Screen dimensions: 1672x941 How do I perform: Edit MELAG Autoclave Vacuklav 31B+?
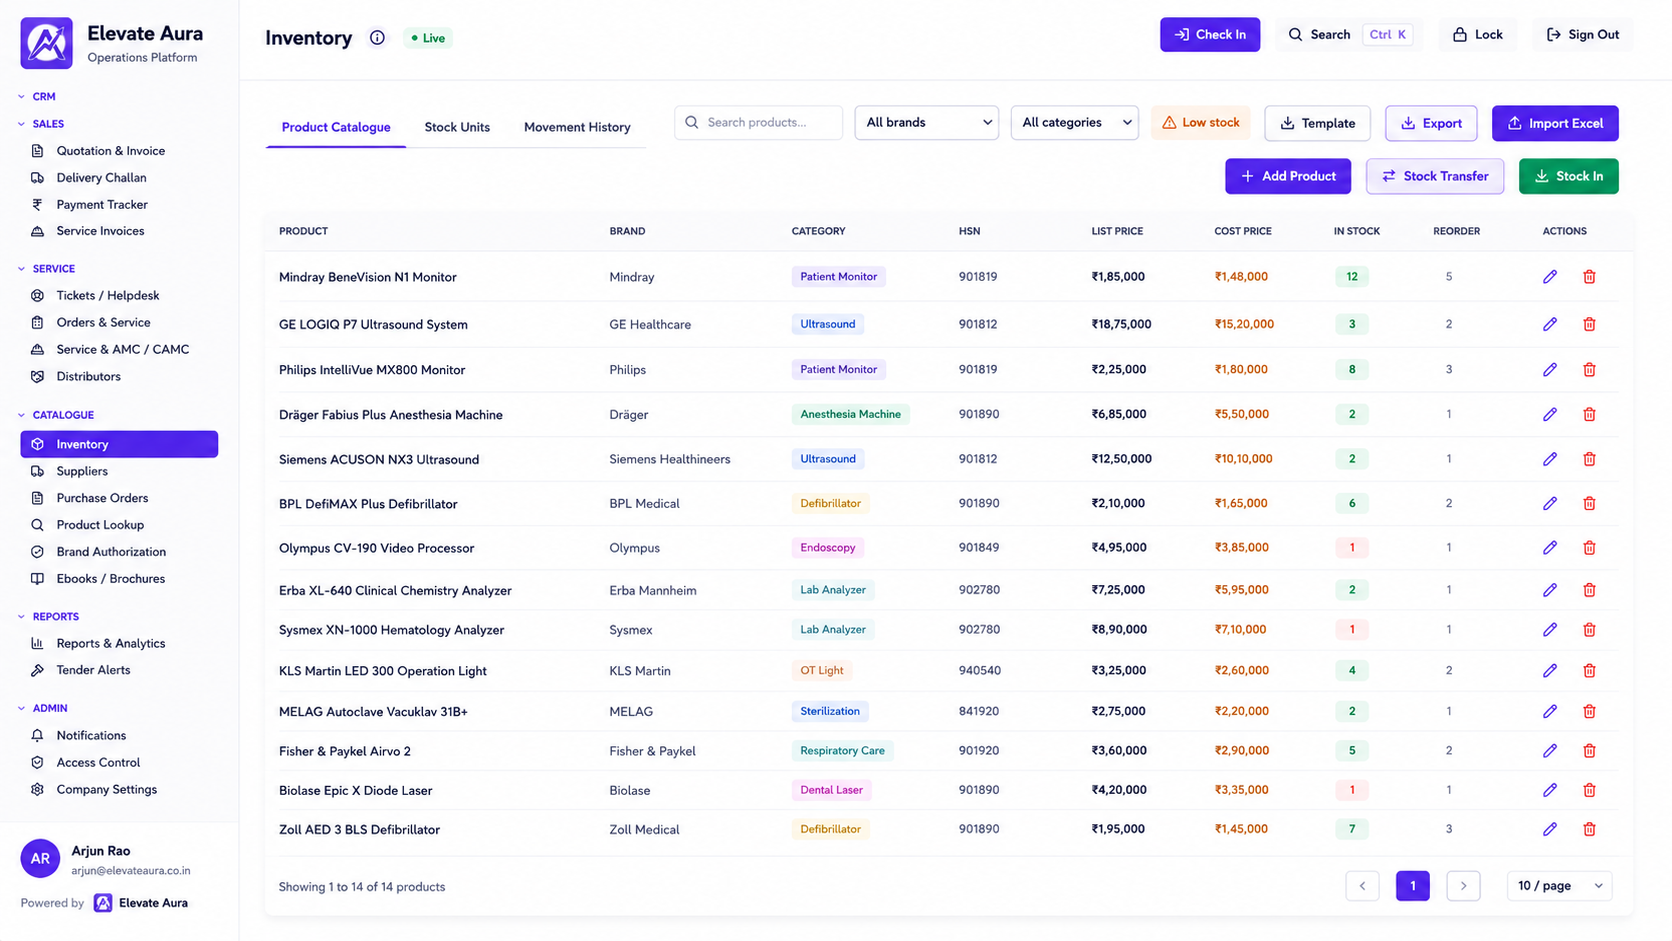tap(1549, 712)
